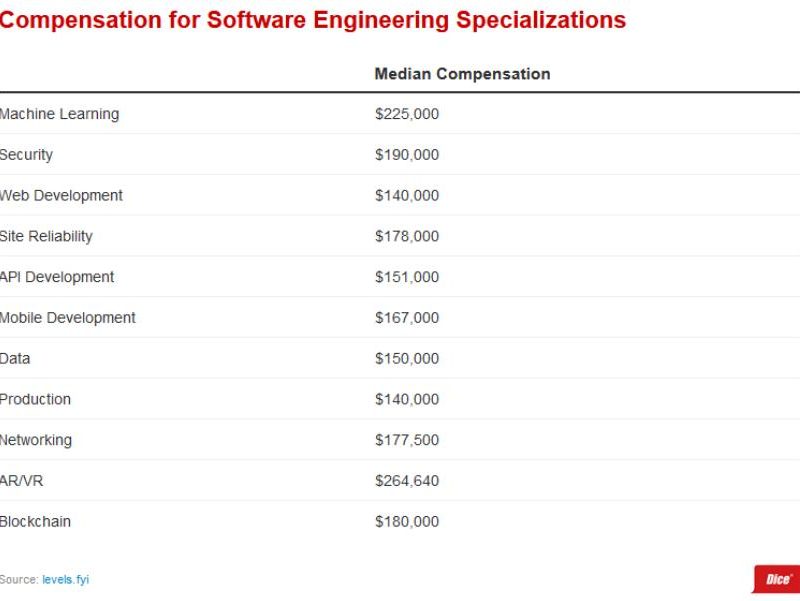Click the Source label text

(18, 580)
